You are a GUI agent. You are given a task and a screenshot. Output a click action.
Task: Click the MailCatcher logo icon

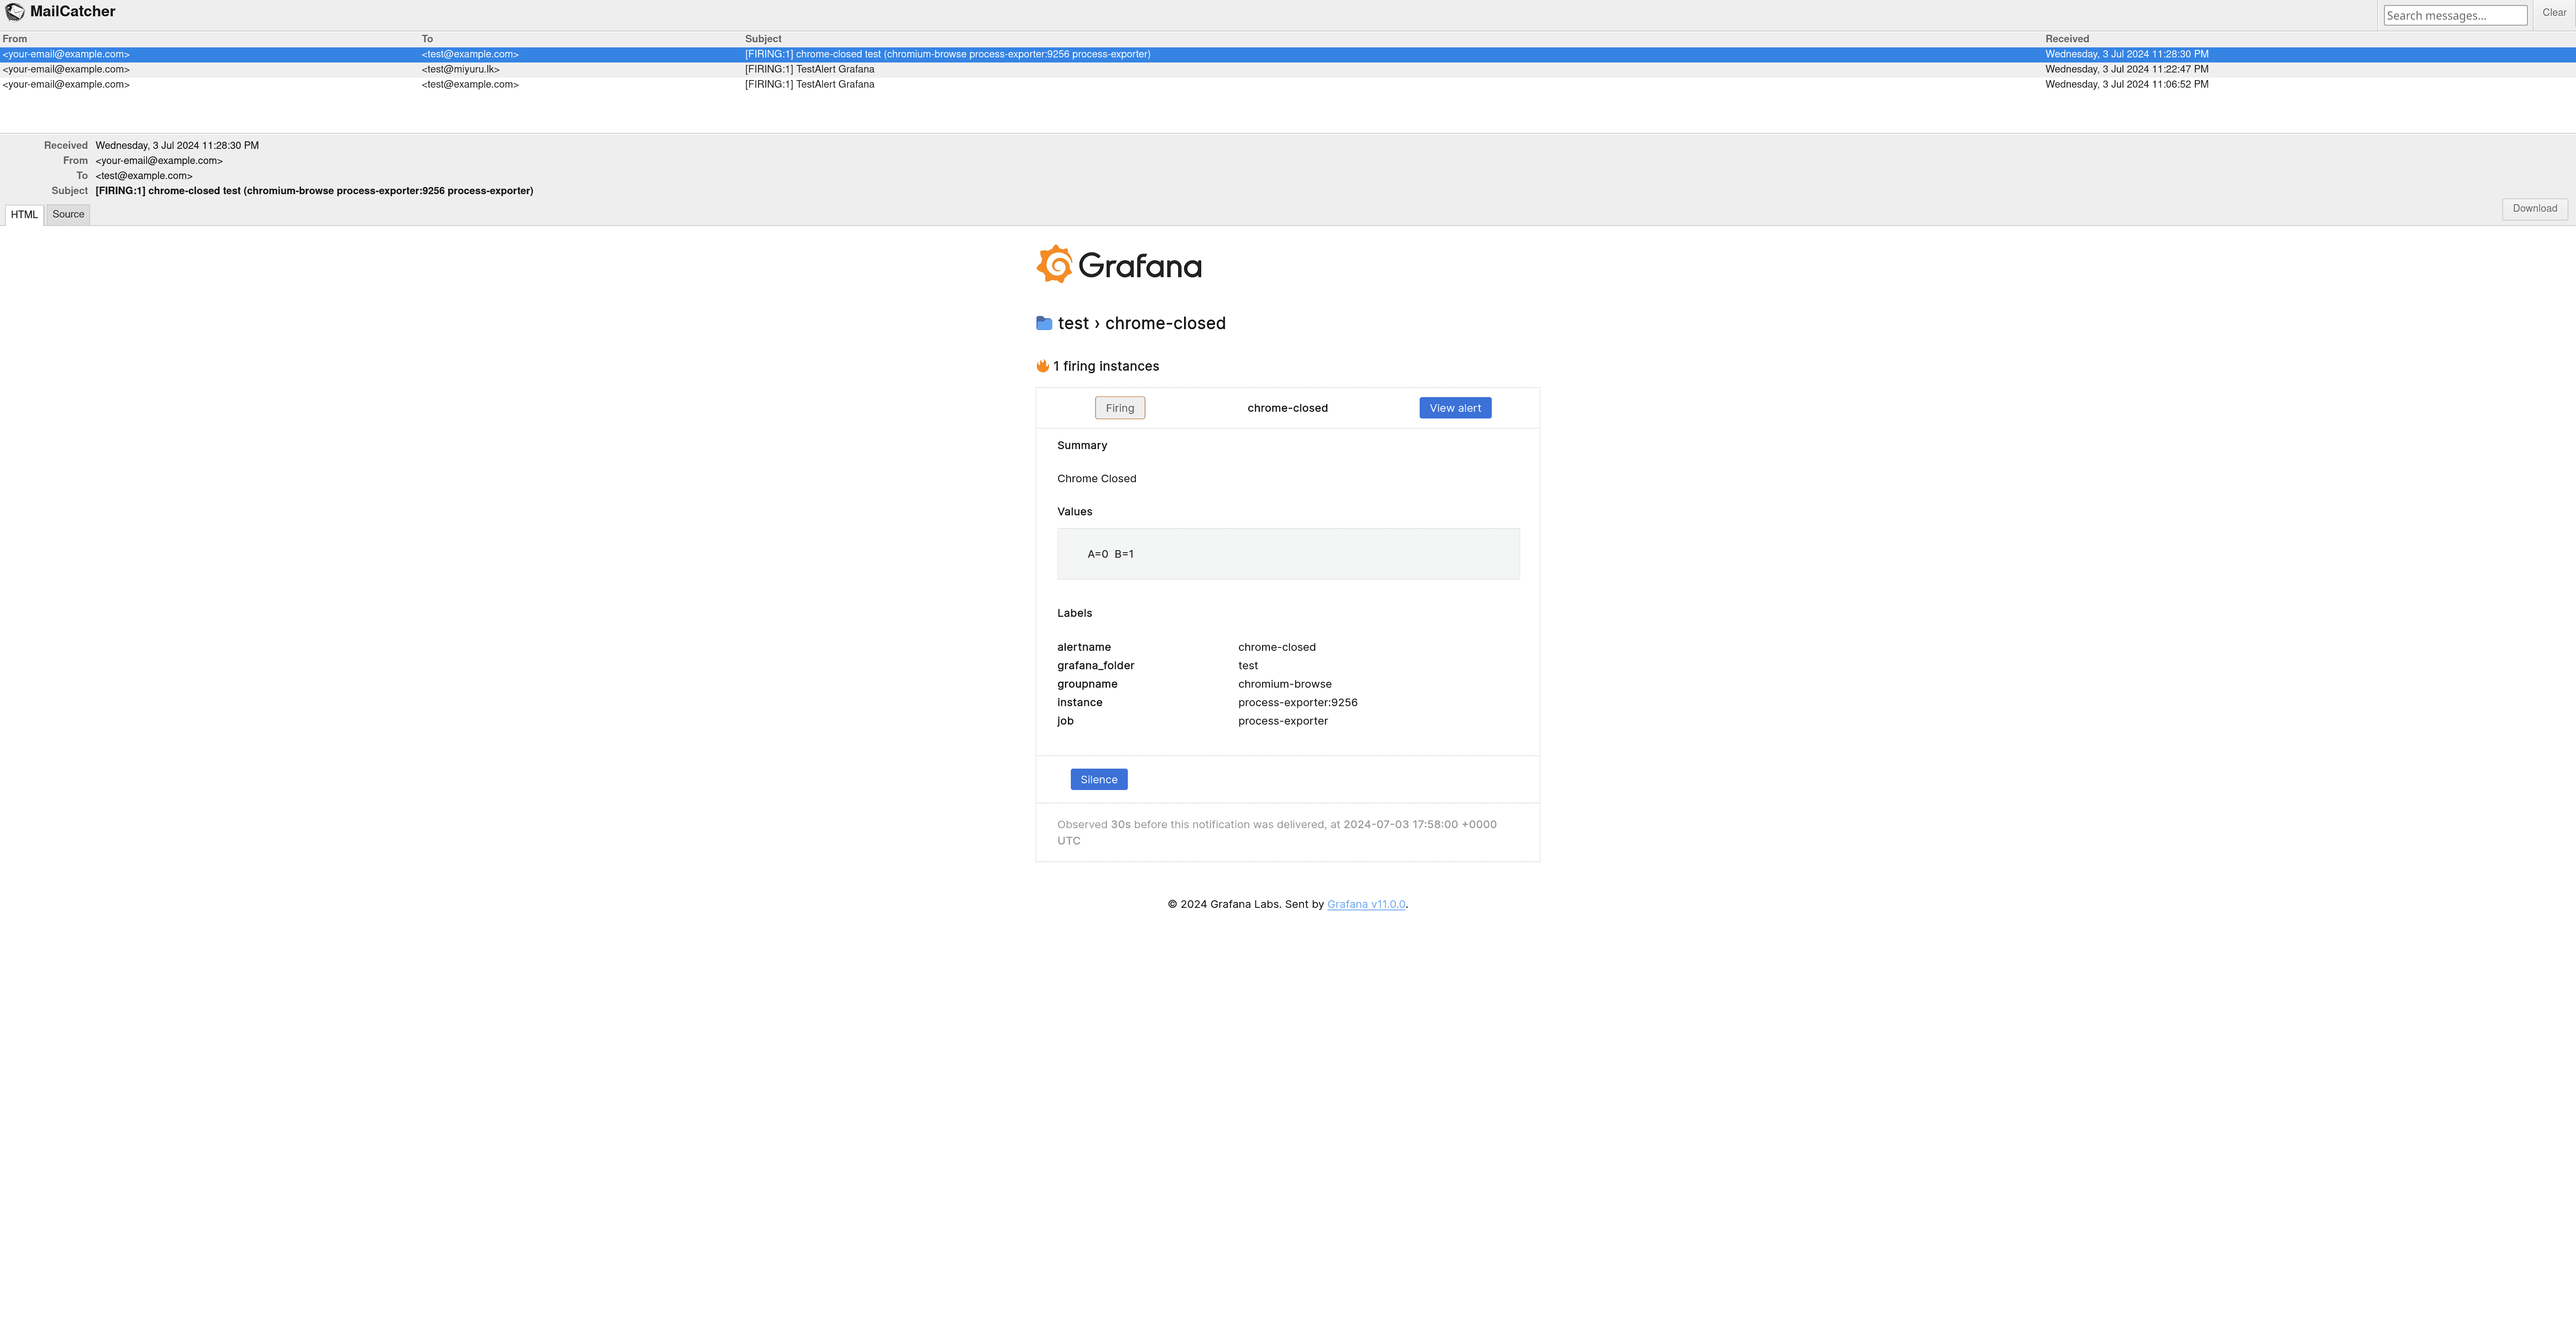click(15, 12)
